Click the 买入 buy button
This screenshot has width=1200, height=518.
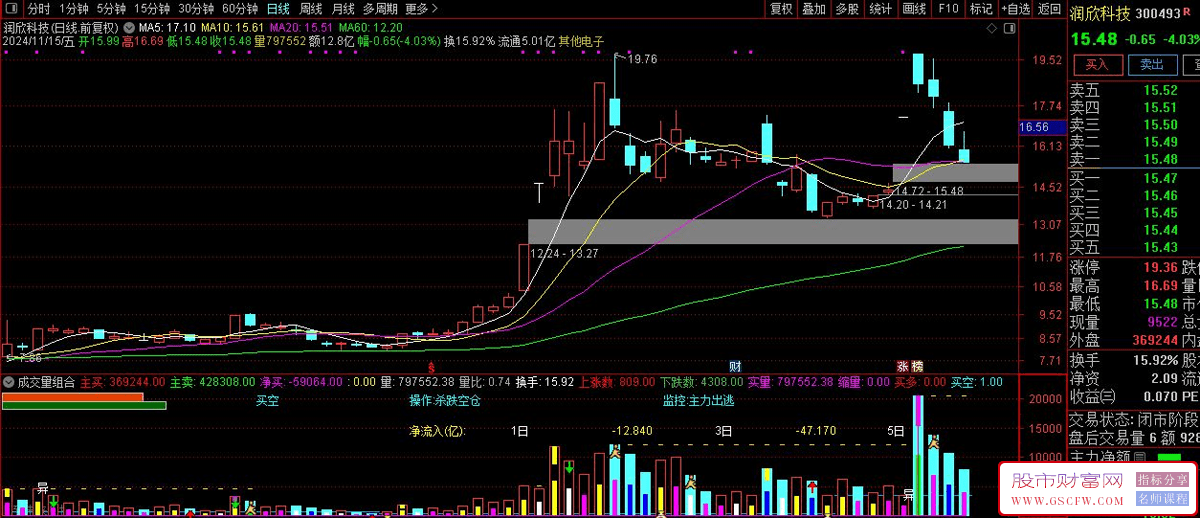[x=1097, y=64]
